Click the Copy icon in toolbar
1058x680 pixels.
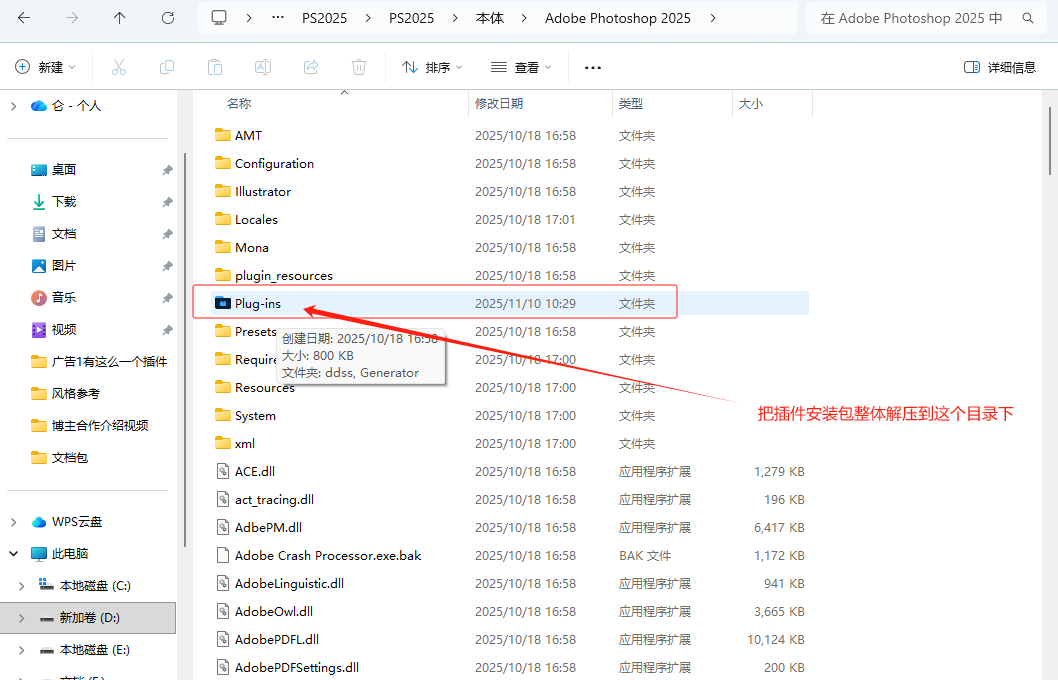pyautogui.click(x=167, y=67)
